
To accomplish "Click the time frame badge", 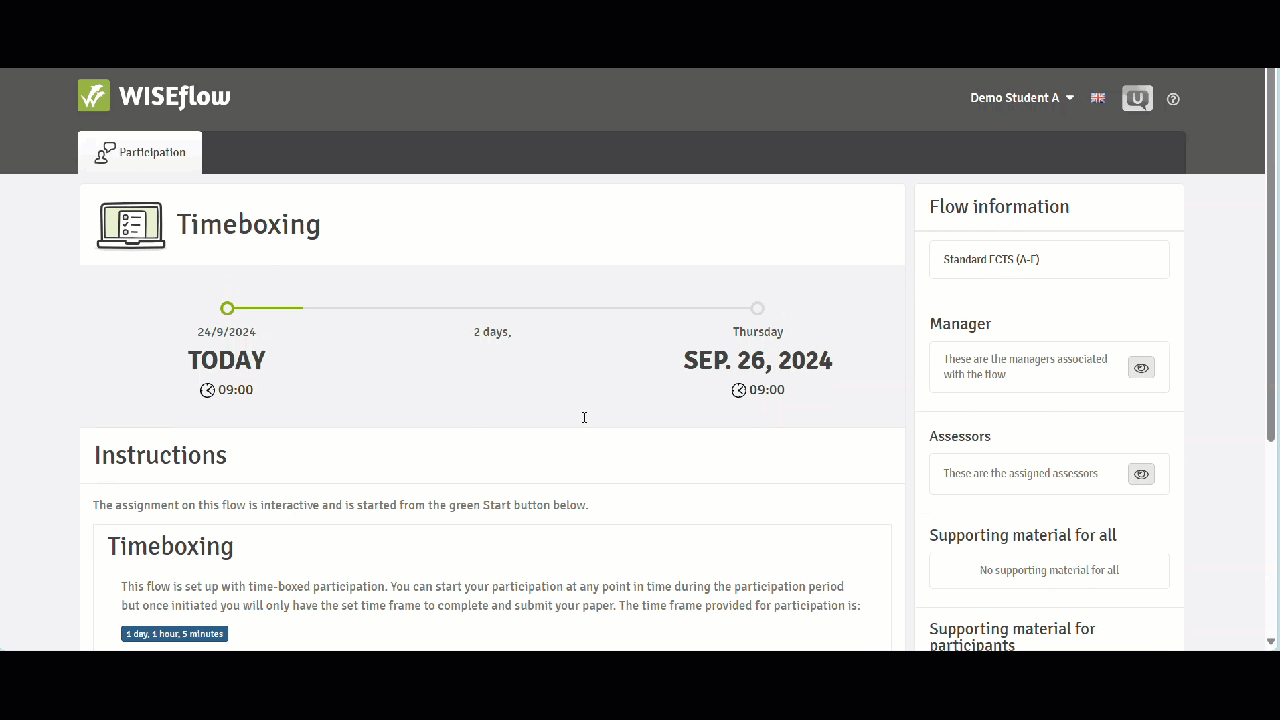I will (174, 634).
